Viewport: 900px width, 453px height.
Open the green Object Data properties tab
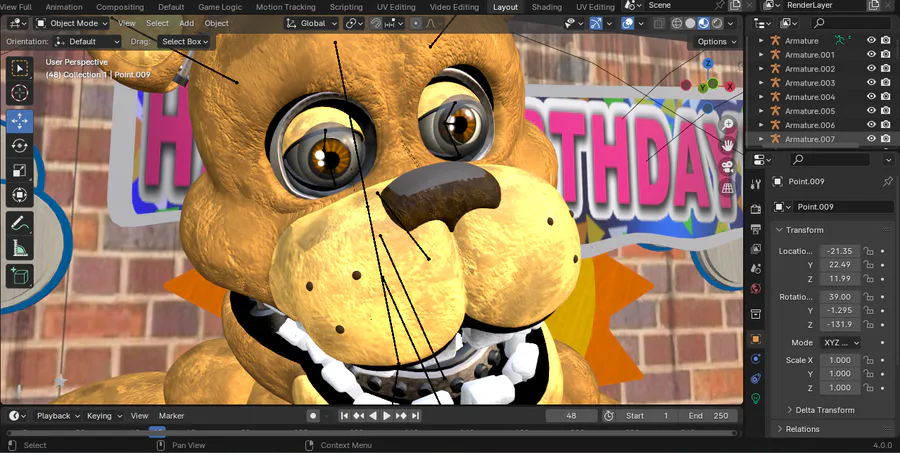(756, 398)
